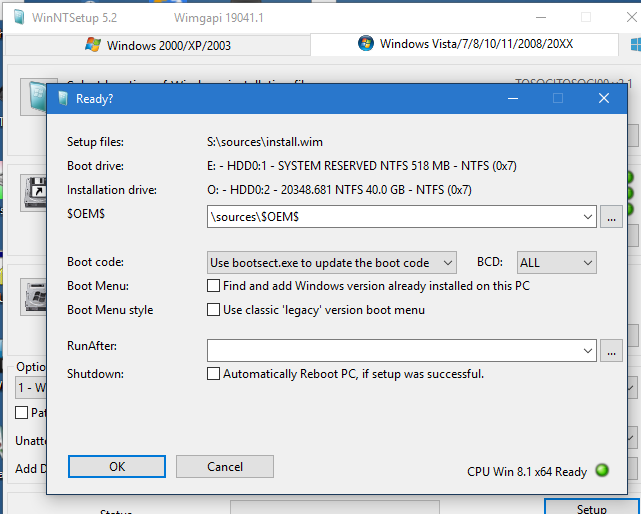
Task: Click OK to start the setup
Action: click(117, 466)
